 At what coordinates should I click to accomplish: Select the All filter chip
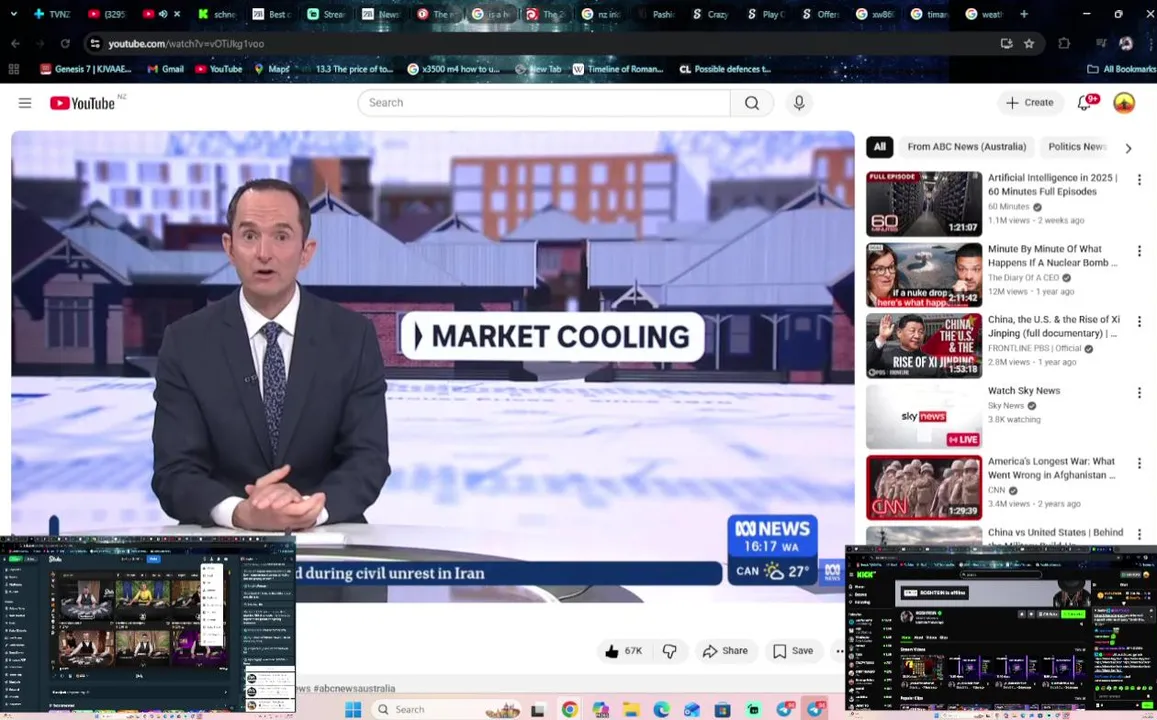point(880,147)
